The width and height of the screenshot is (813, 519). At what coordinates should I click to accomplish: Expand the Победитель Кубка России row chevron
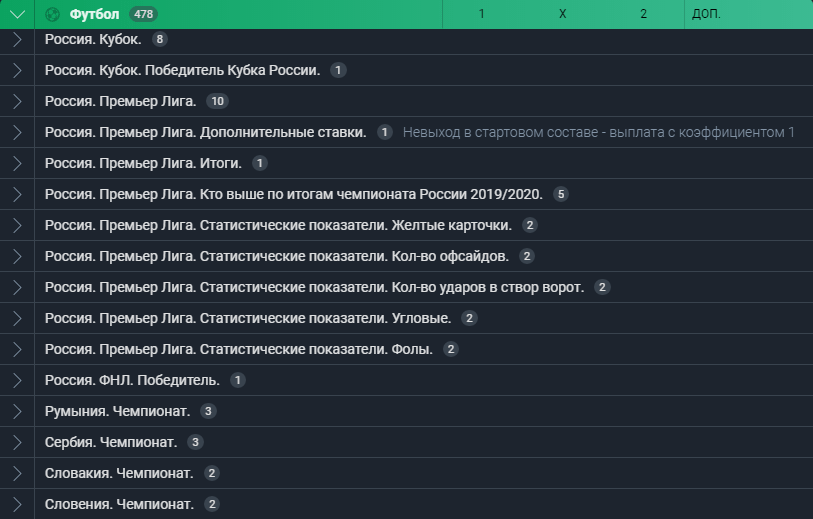17,71
